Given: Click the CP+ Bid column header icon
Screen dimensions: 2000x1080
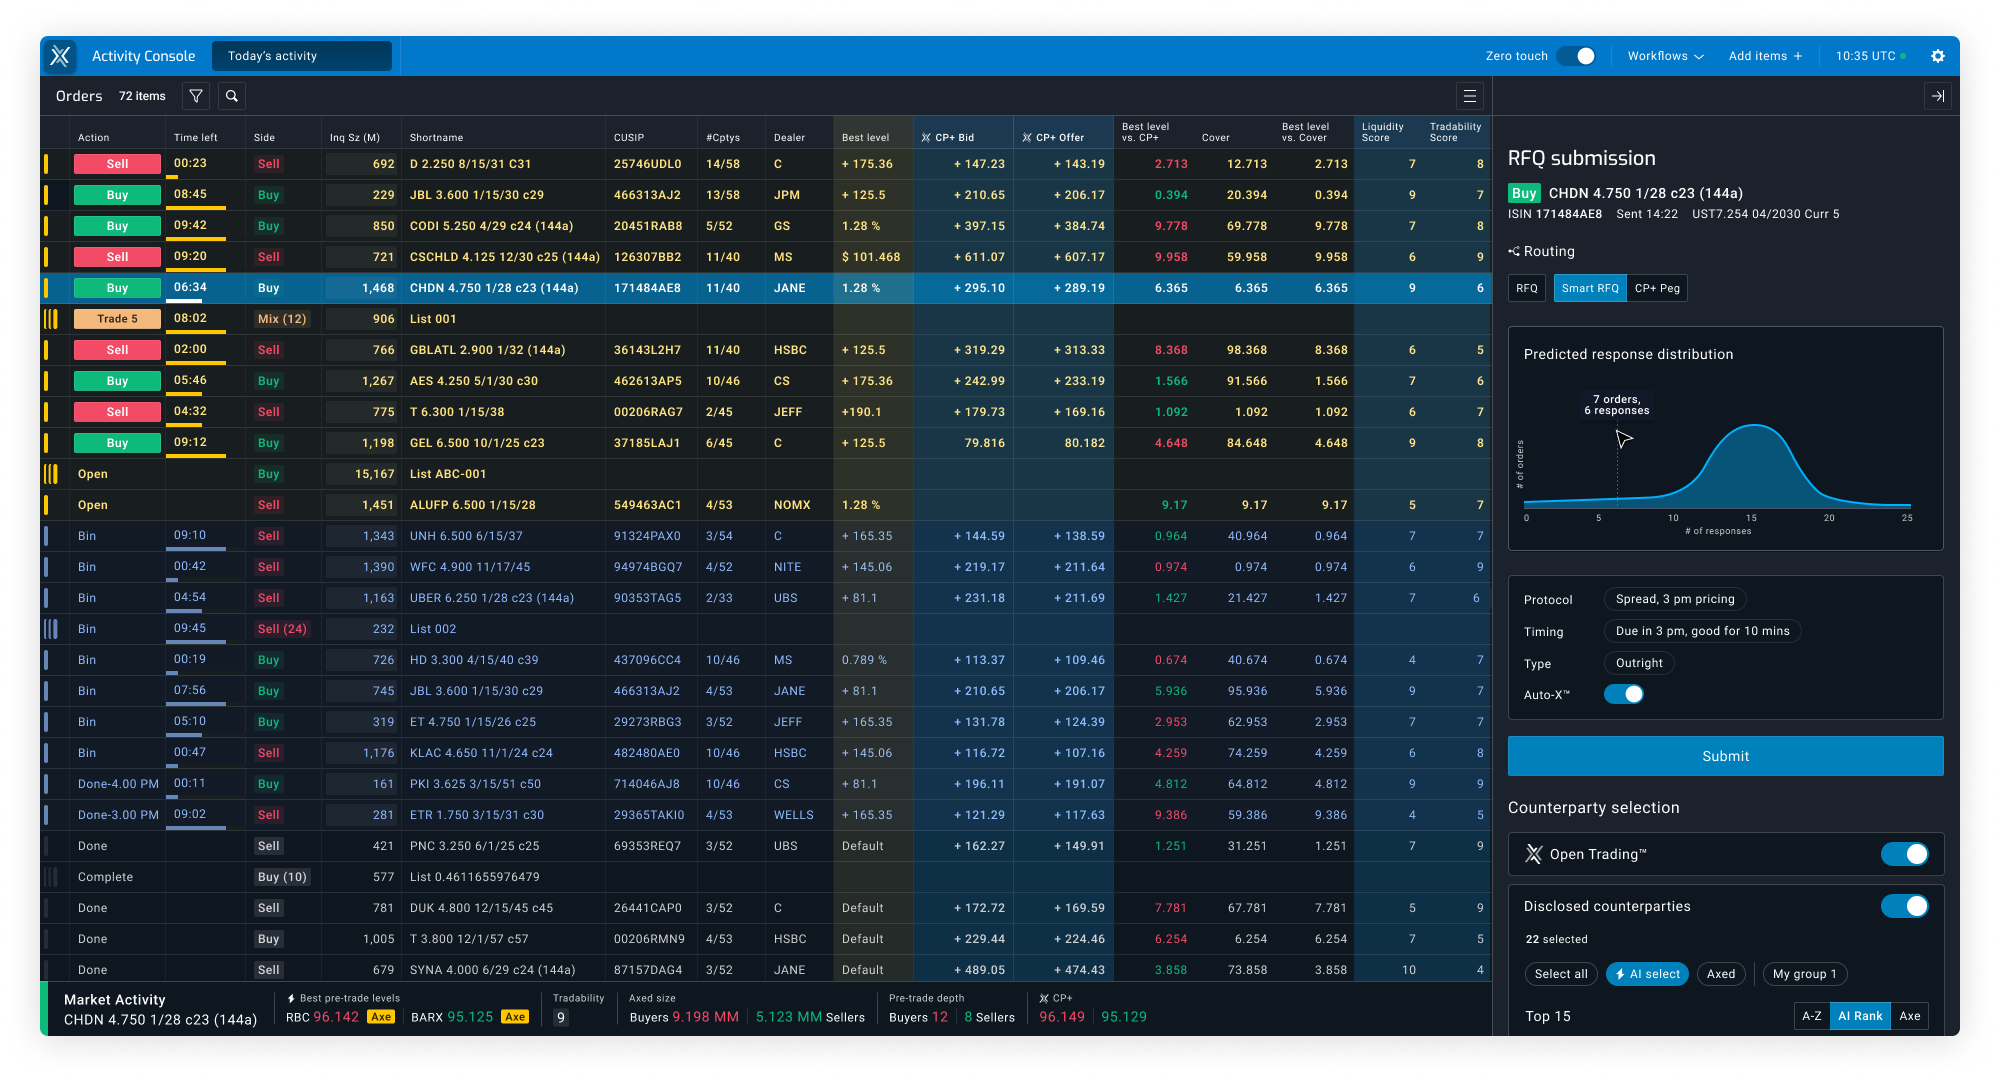Looking at the screenshot, I should point(926,138).
